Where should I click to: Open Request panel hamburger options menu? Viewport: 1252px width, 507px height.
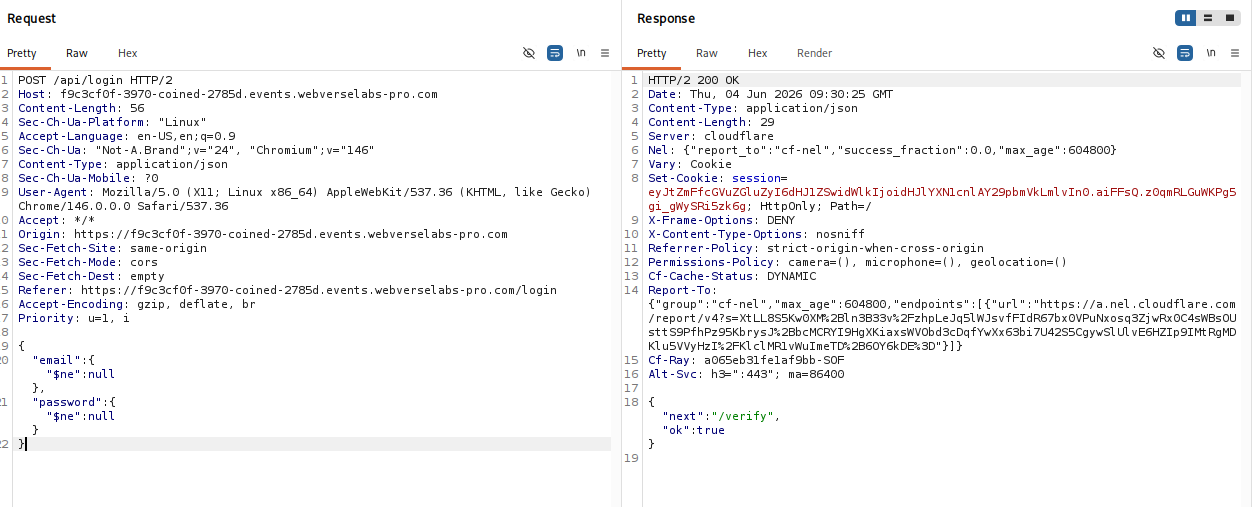[605, 53]
